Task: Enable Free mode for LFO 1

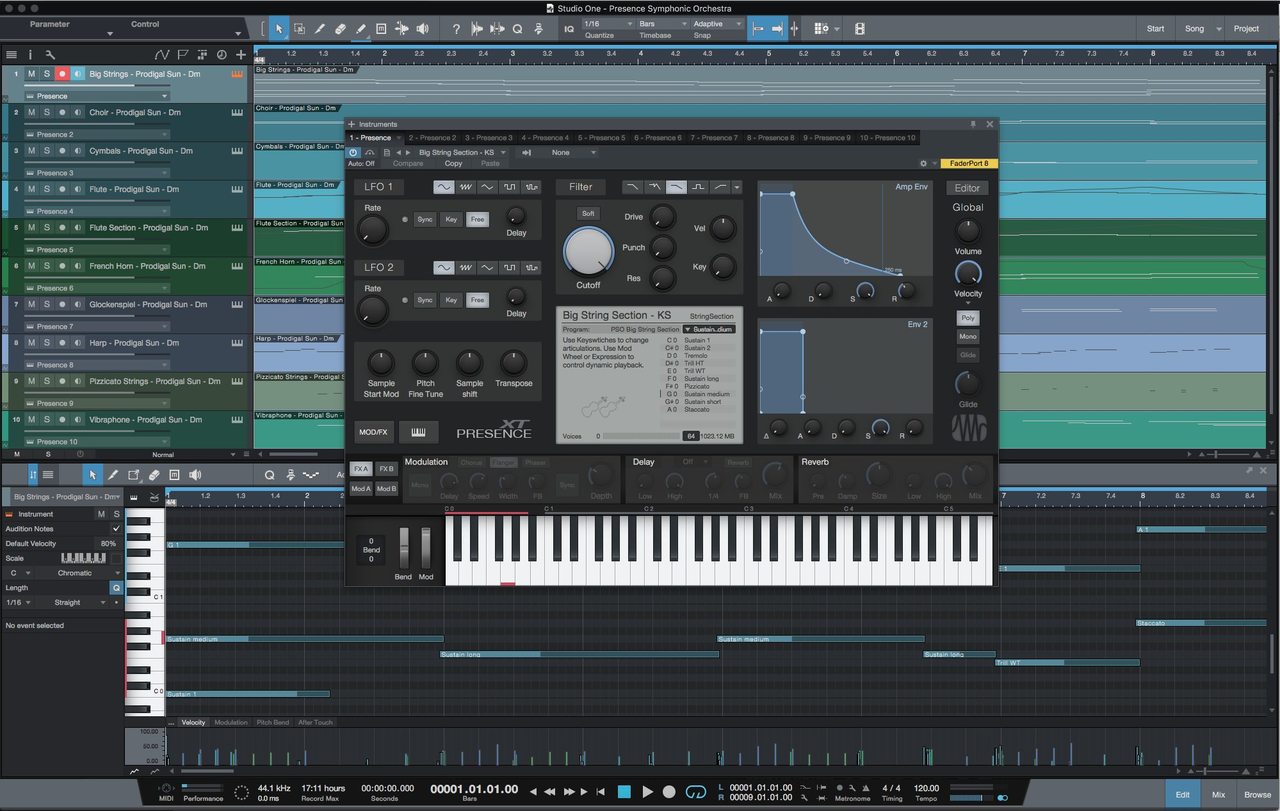Action: coord(477,219)
